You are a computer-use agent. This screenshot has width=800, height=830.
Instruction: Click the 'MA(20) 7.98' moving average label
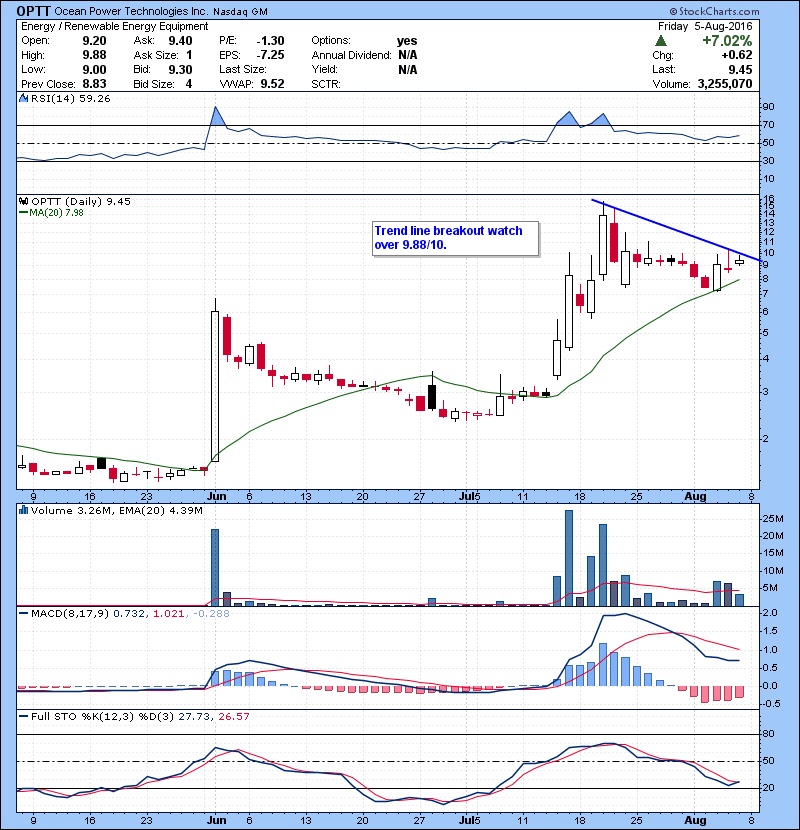[56, 213]
